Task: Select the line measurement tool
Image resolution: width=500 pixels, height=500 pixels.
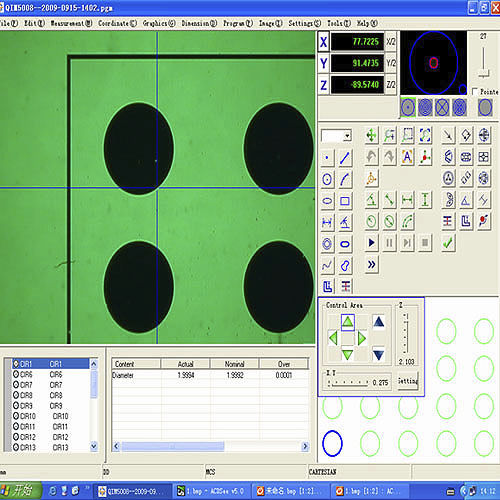Action: pyautogui.click(x=345, y=158)
